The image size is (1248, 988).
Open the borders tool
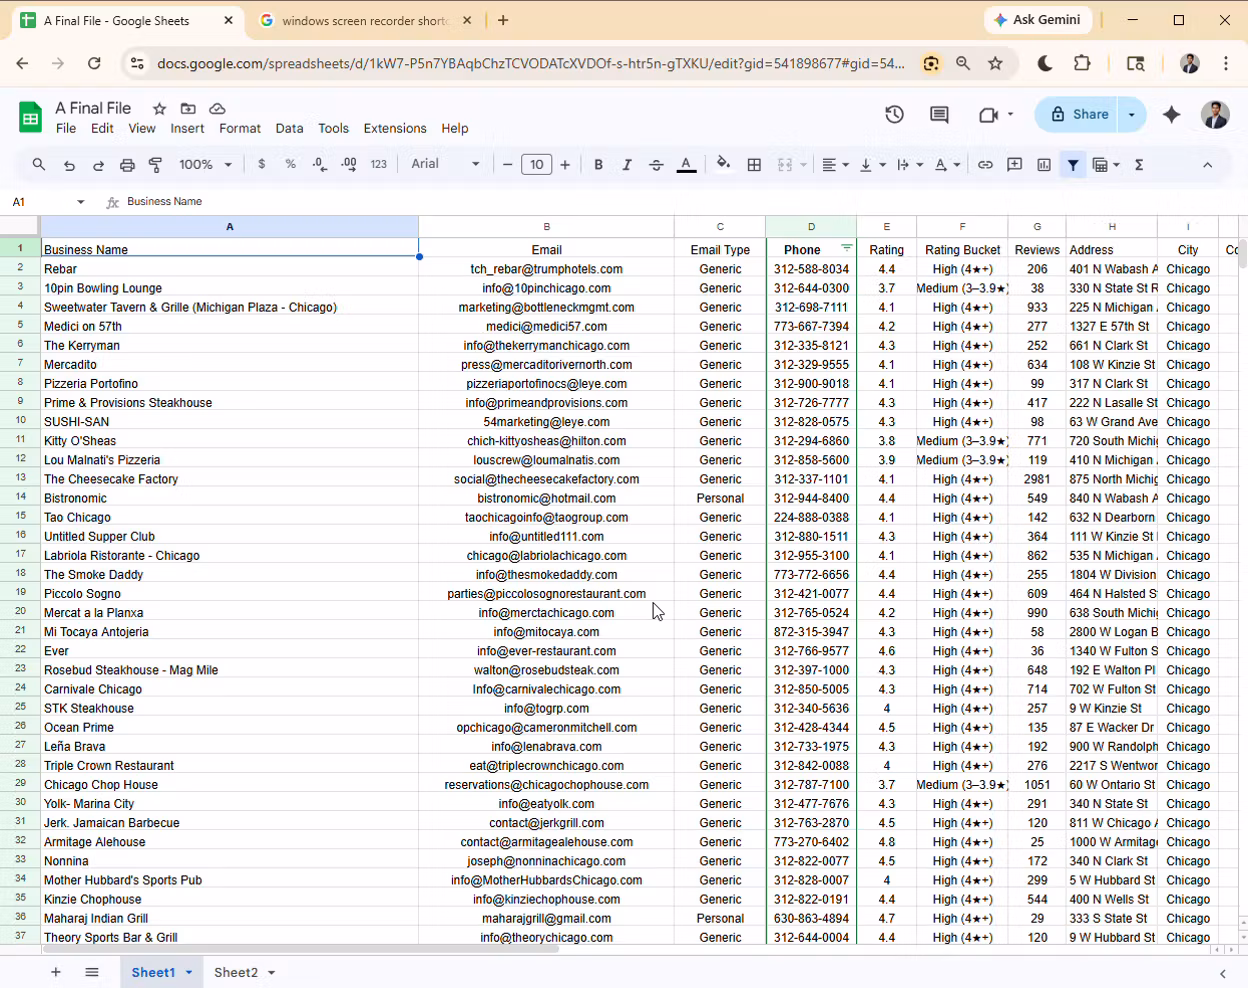pyautogui.click(x=754, y=165)
